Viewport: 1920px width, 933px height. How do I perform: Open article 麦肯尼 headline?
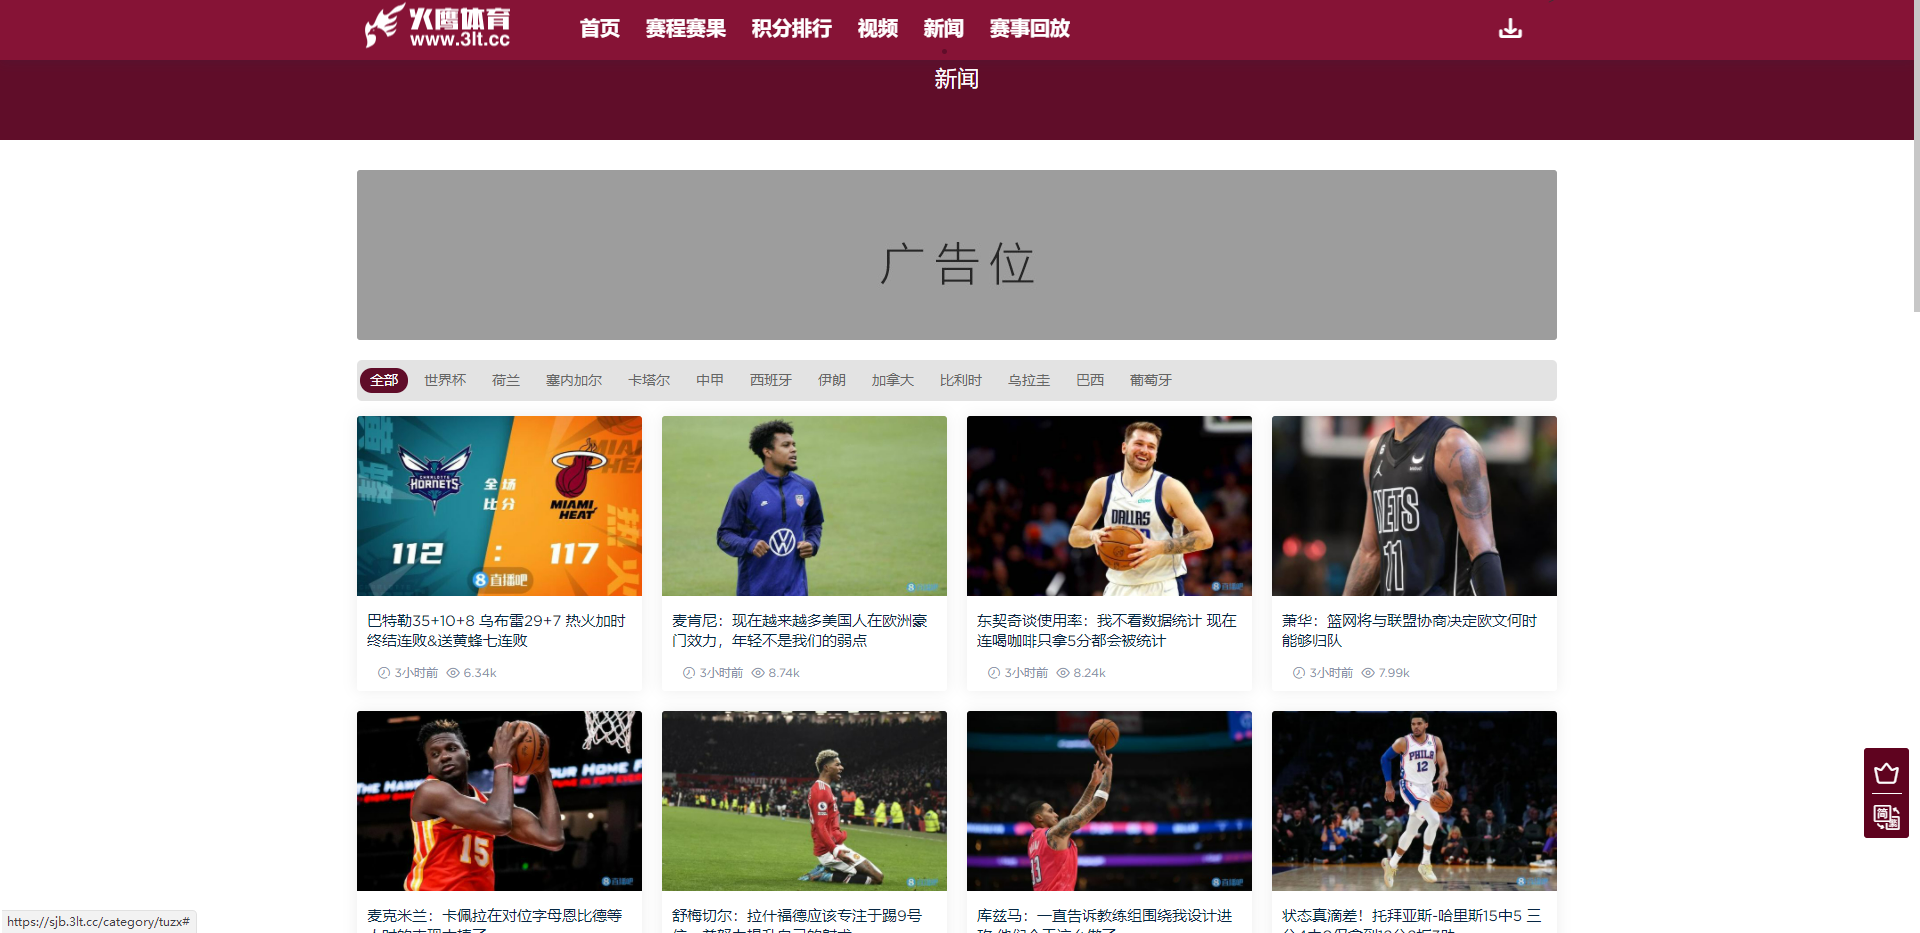(x=800, y=631)
